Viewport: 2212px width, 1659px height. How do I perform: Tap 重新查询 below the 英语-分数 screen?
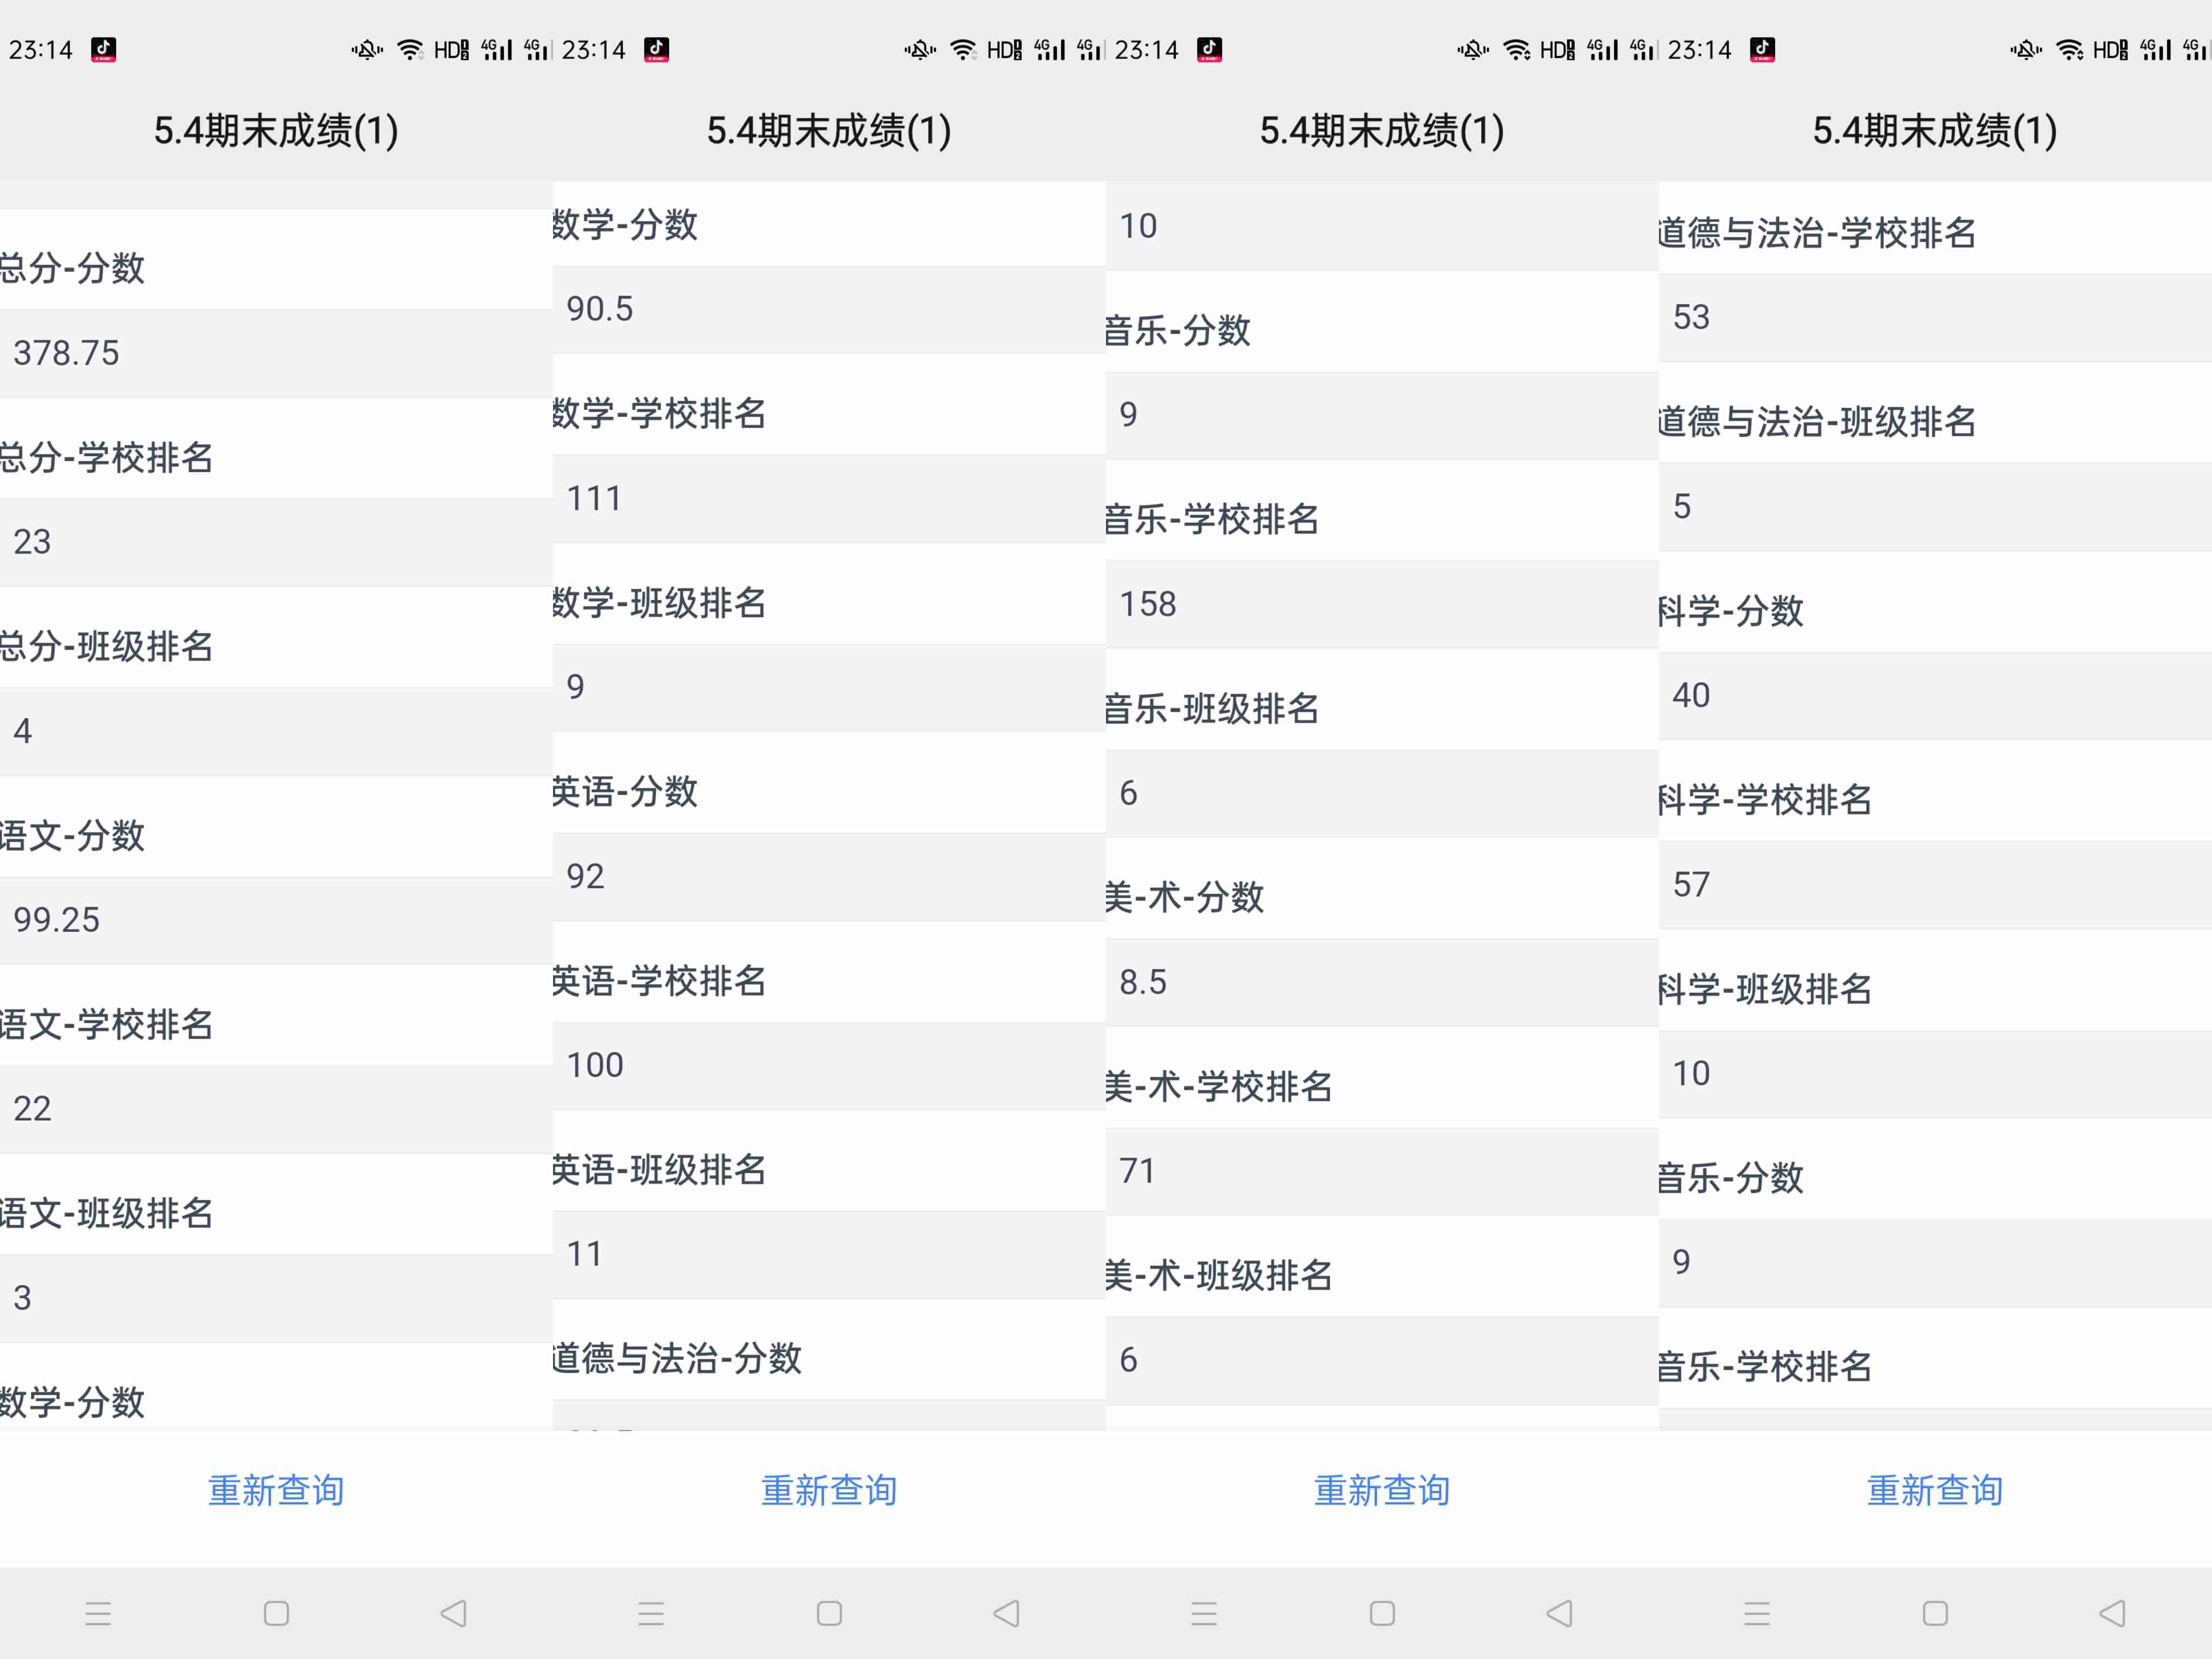click(829, 1490)
